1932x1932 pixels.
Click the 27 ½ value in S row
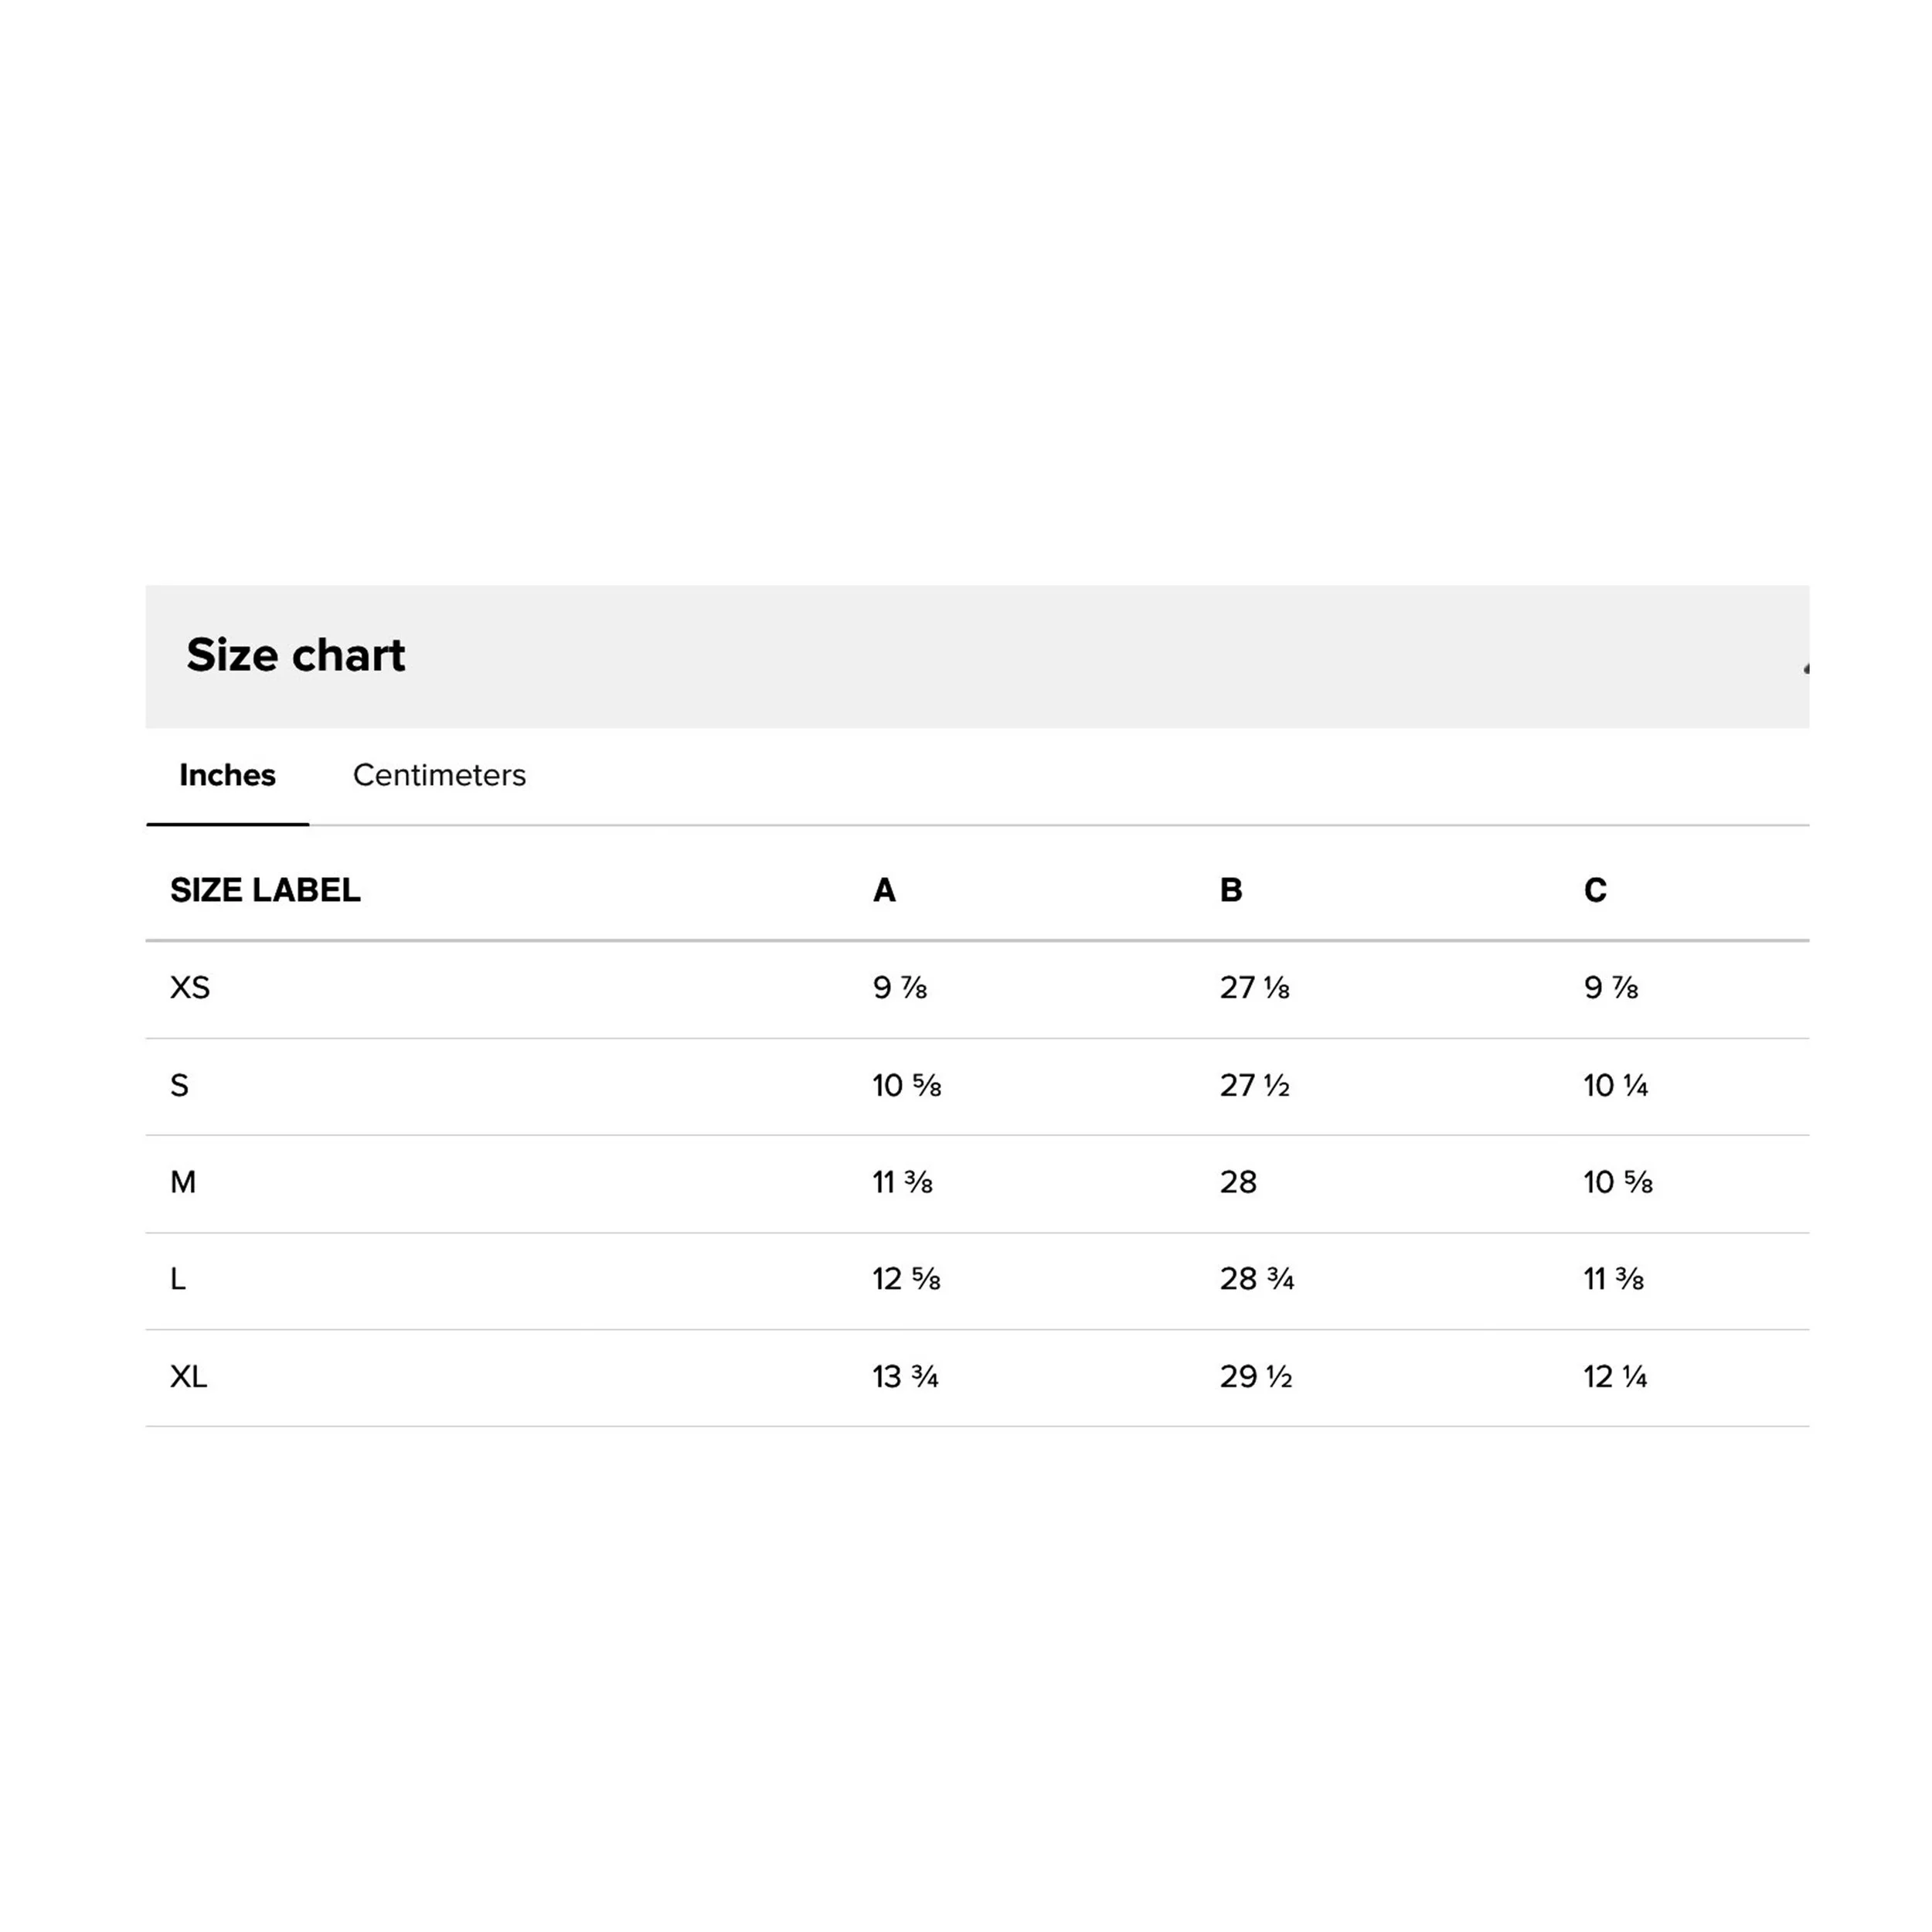(1254, 1085)
